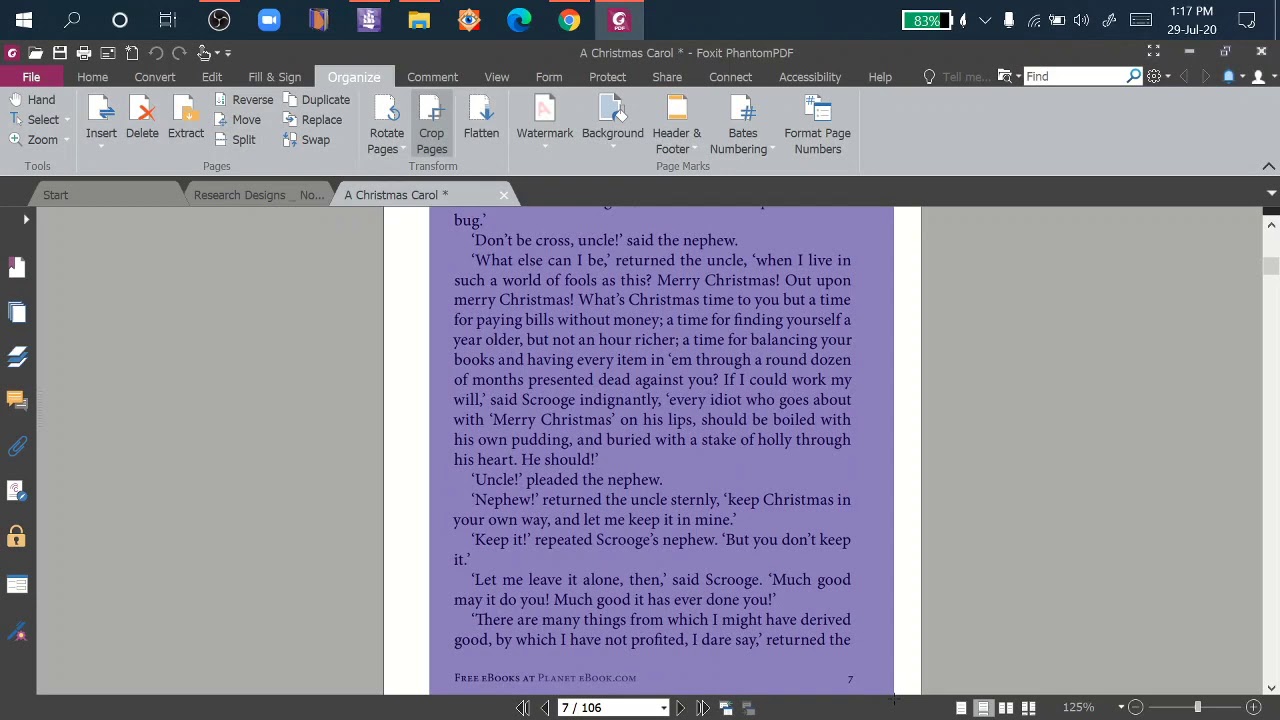The height and width of the screenshot is (720, 1280).
Task: Click Delete pages icon
Action: point(142,117)
